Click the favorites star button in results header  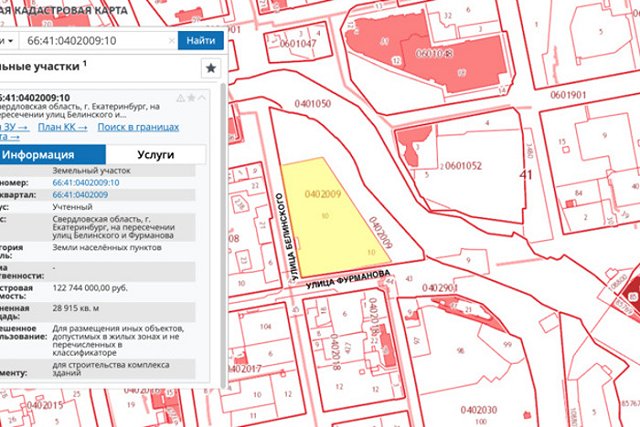pyautogui.click(x=211, y=68)
